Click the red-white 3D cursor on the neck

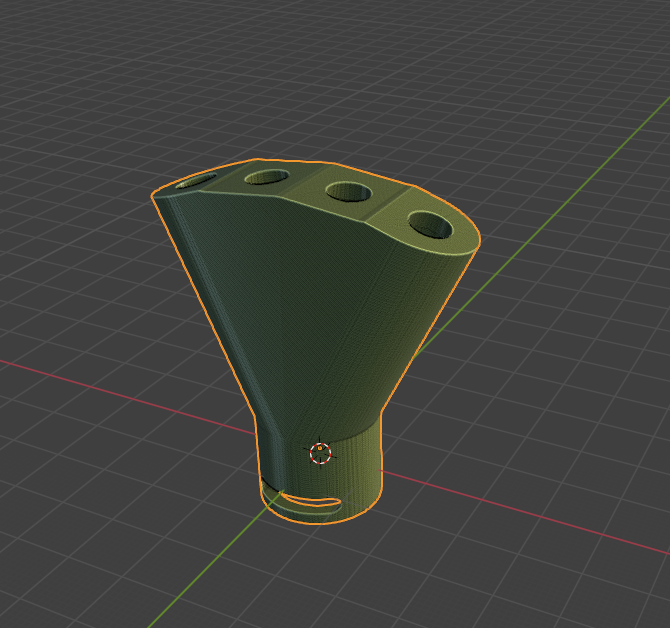point(320,453)
